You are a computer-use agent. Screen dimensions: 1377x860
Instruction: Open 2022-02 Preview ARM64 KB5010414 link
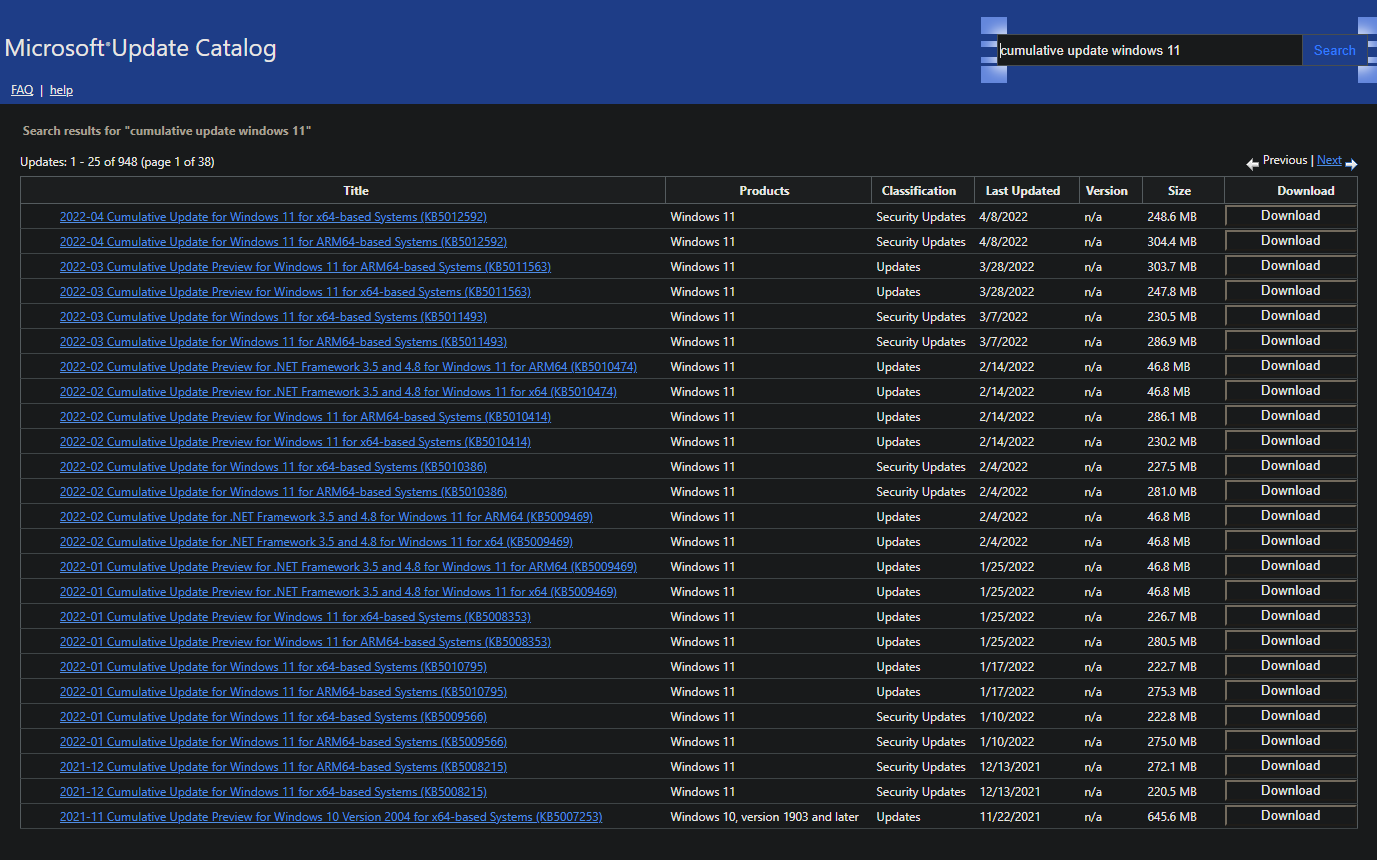tap(305, 417)
